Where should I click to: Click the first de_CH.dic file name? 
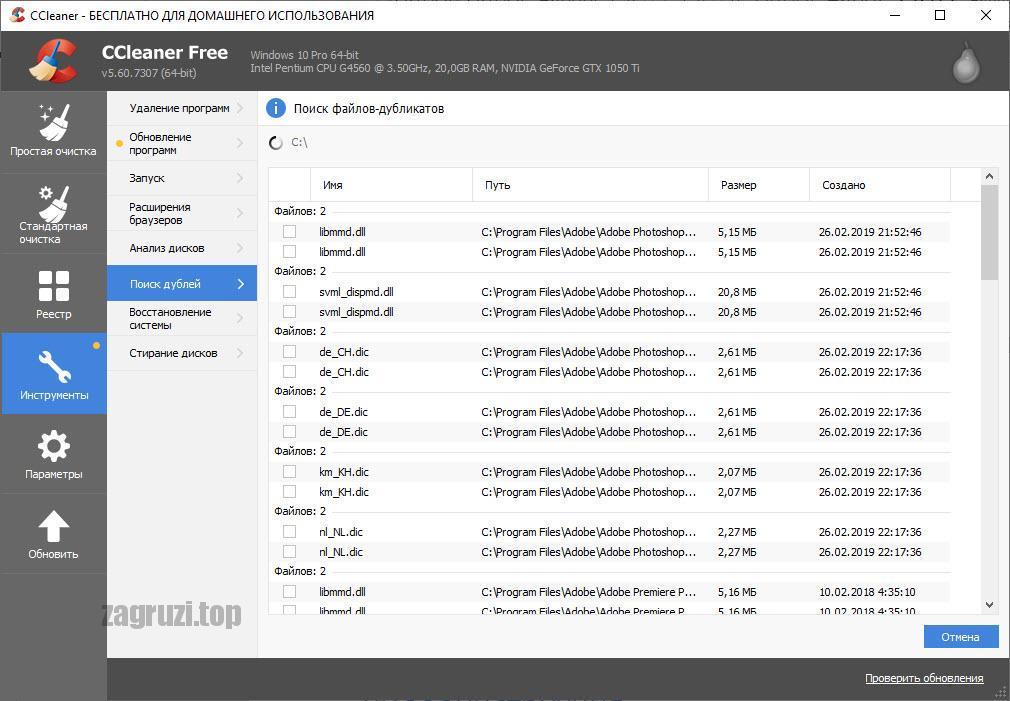(x=344, y=352)
